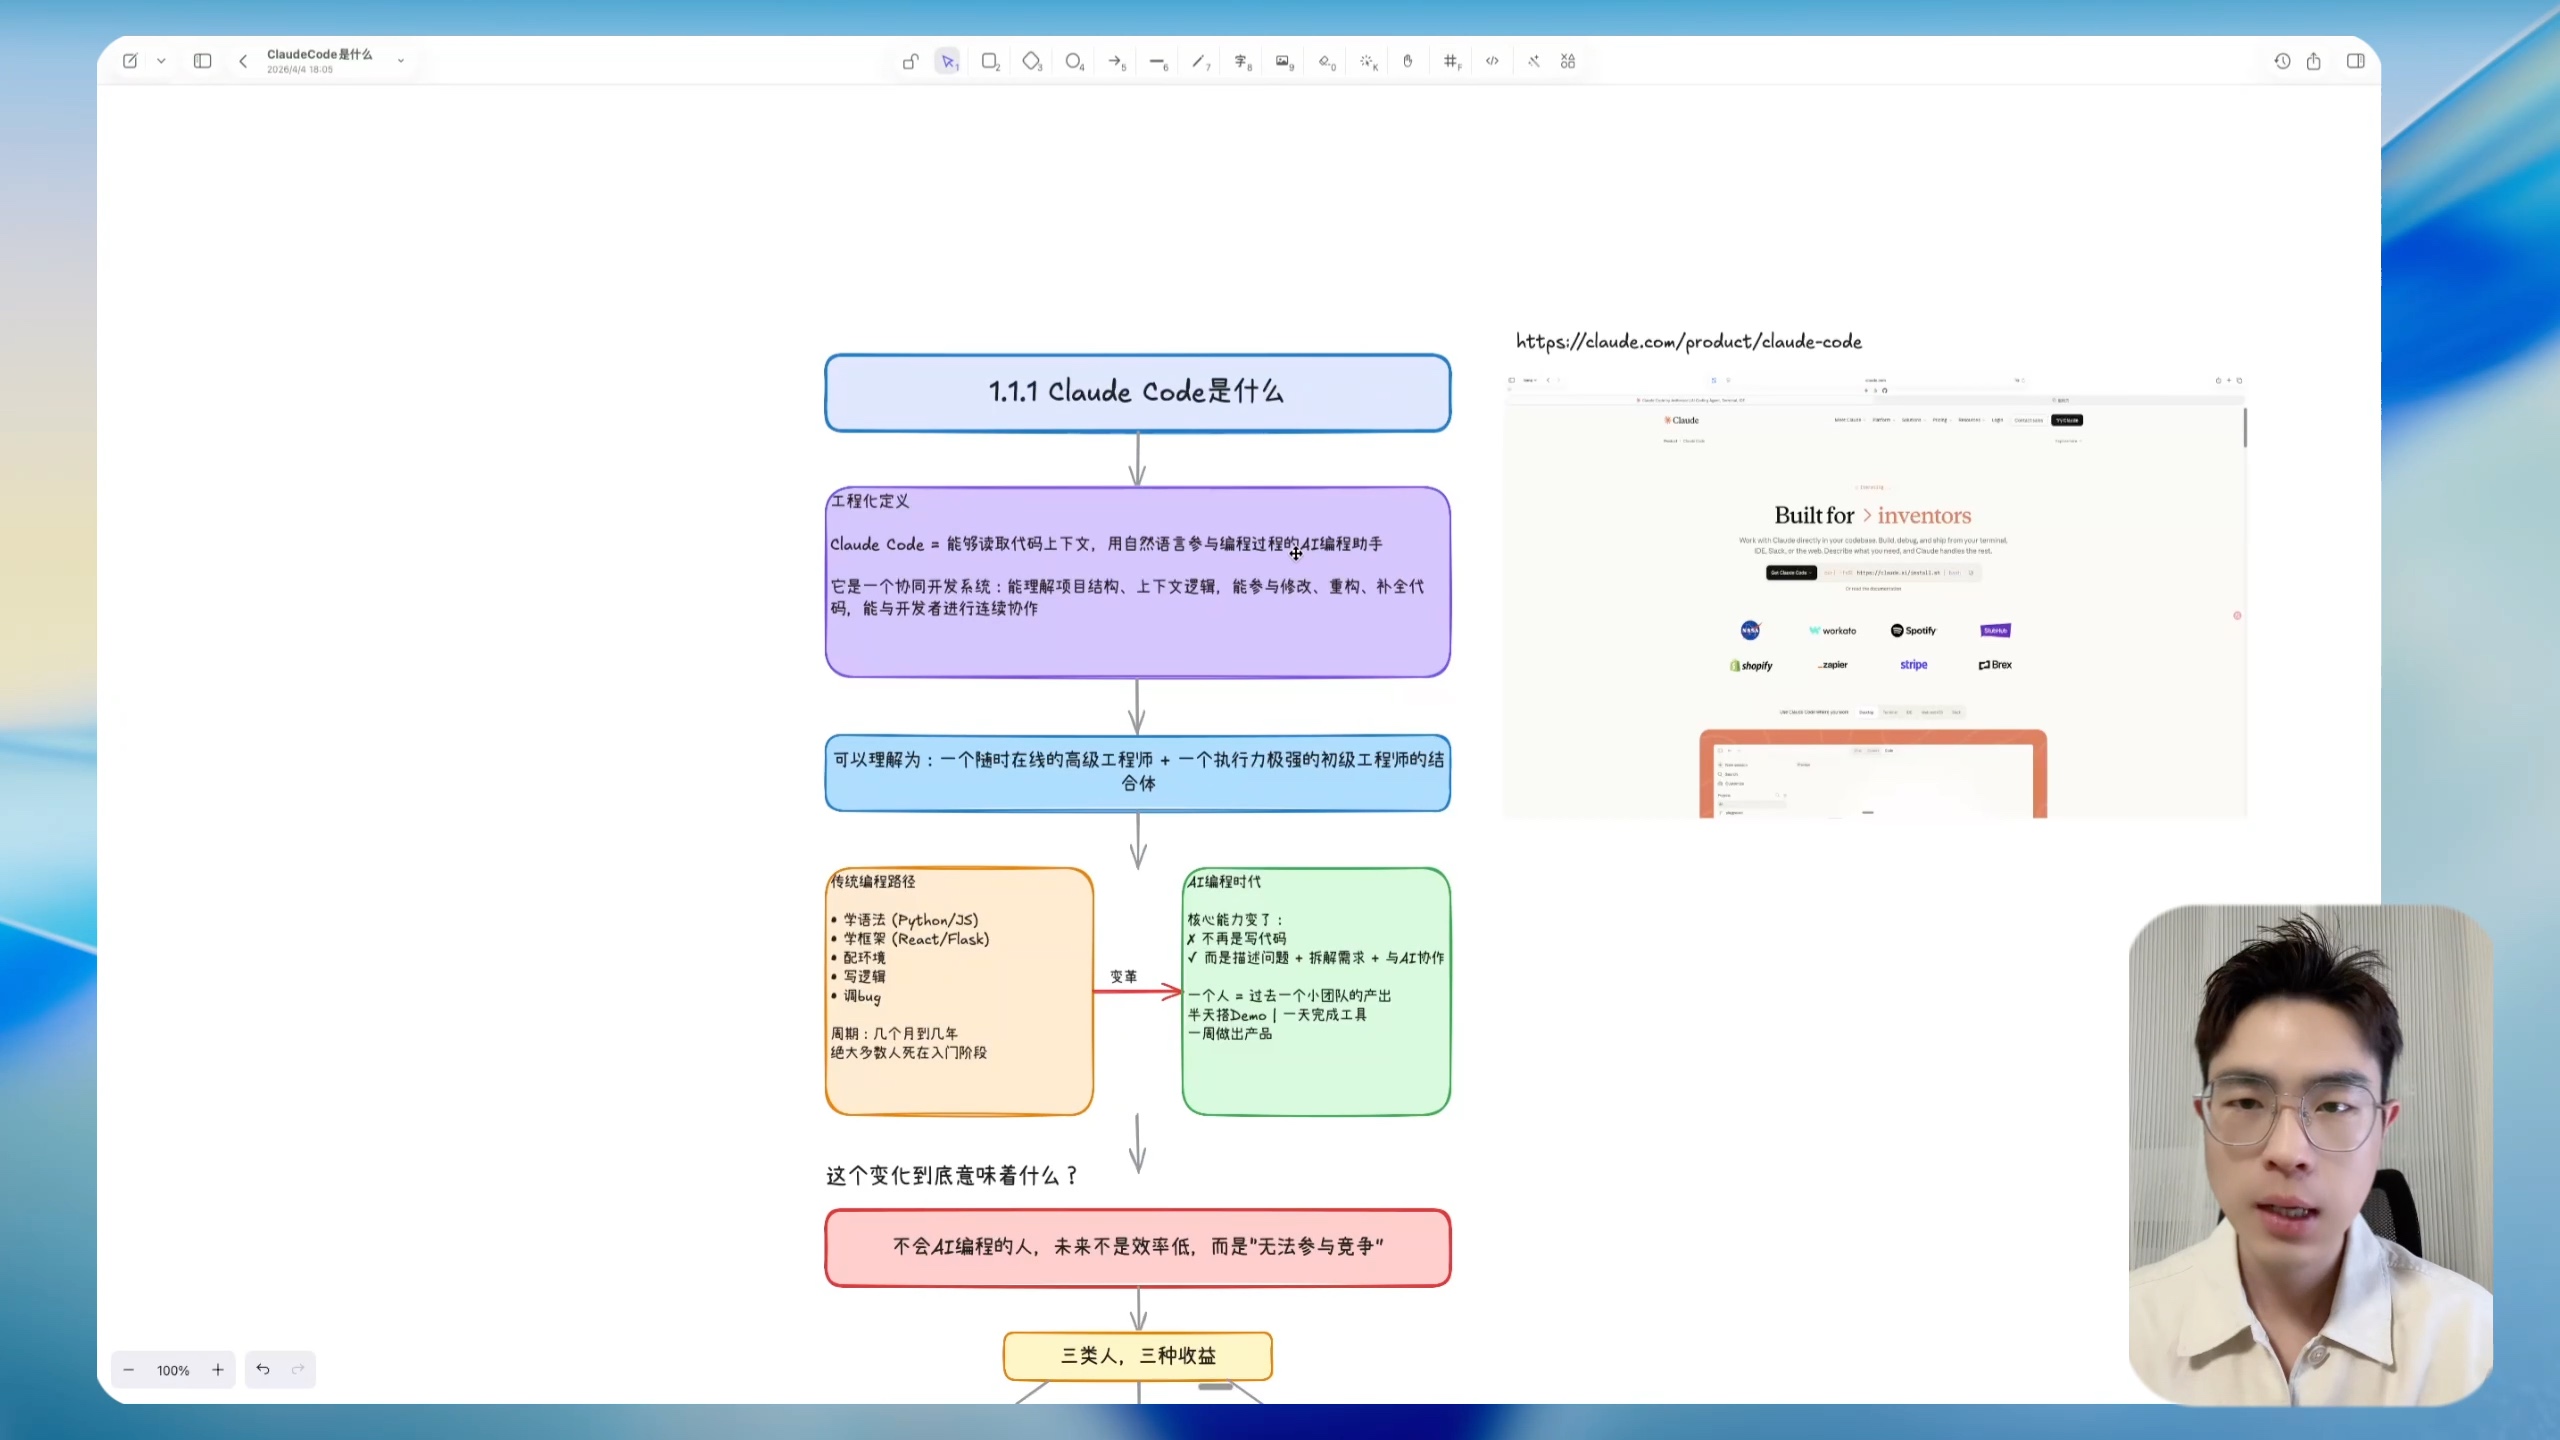This screenshot has height=1440, width=2560.
Task: Click the undo button
Action: [263, 1369]
